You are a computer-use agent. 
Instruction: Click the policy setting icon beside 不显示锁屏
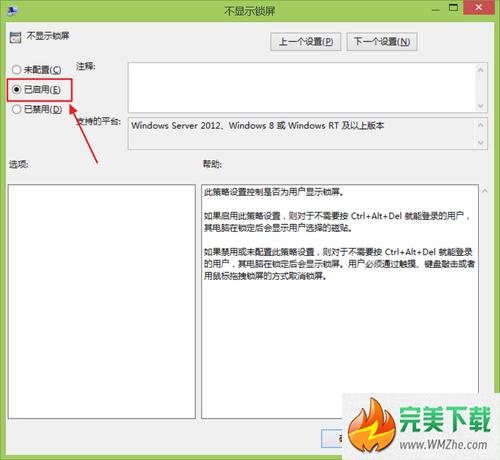coord(15,37)
